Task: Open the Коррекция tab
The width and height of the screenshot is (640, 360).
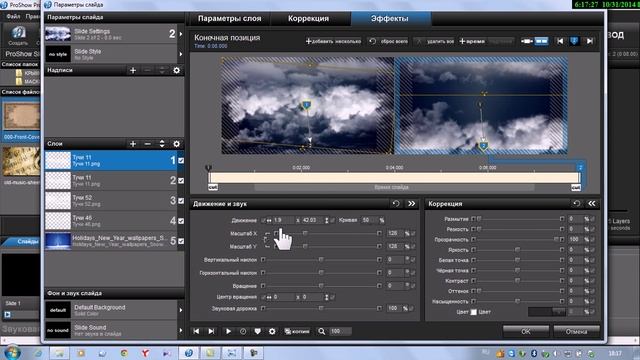Action: tap(308, 18)
